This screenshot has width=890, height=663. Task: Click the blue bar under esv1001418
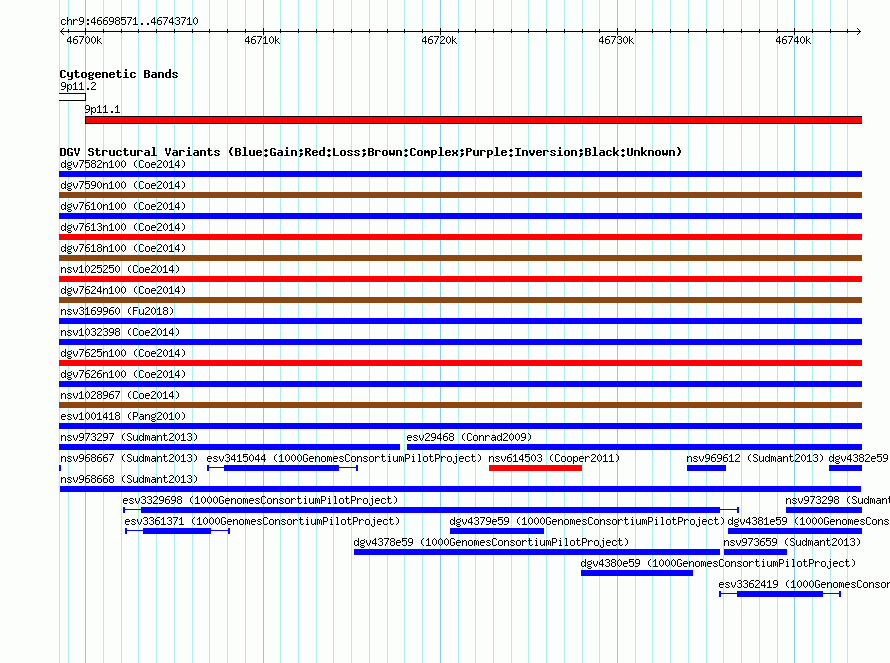pos(460,426)
